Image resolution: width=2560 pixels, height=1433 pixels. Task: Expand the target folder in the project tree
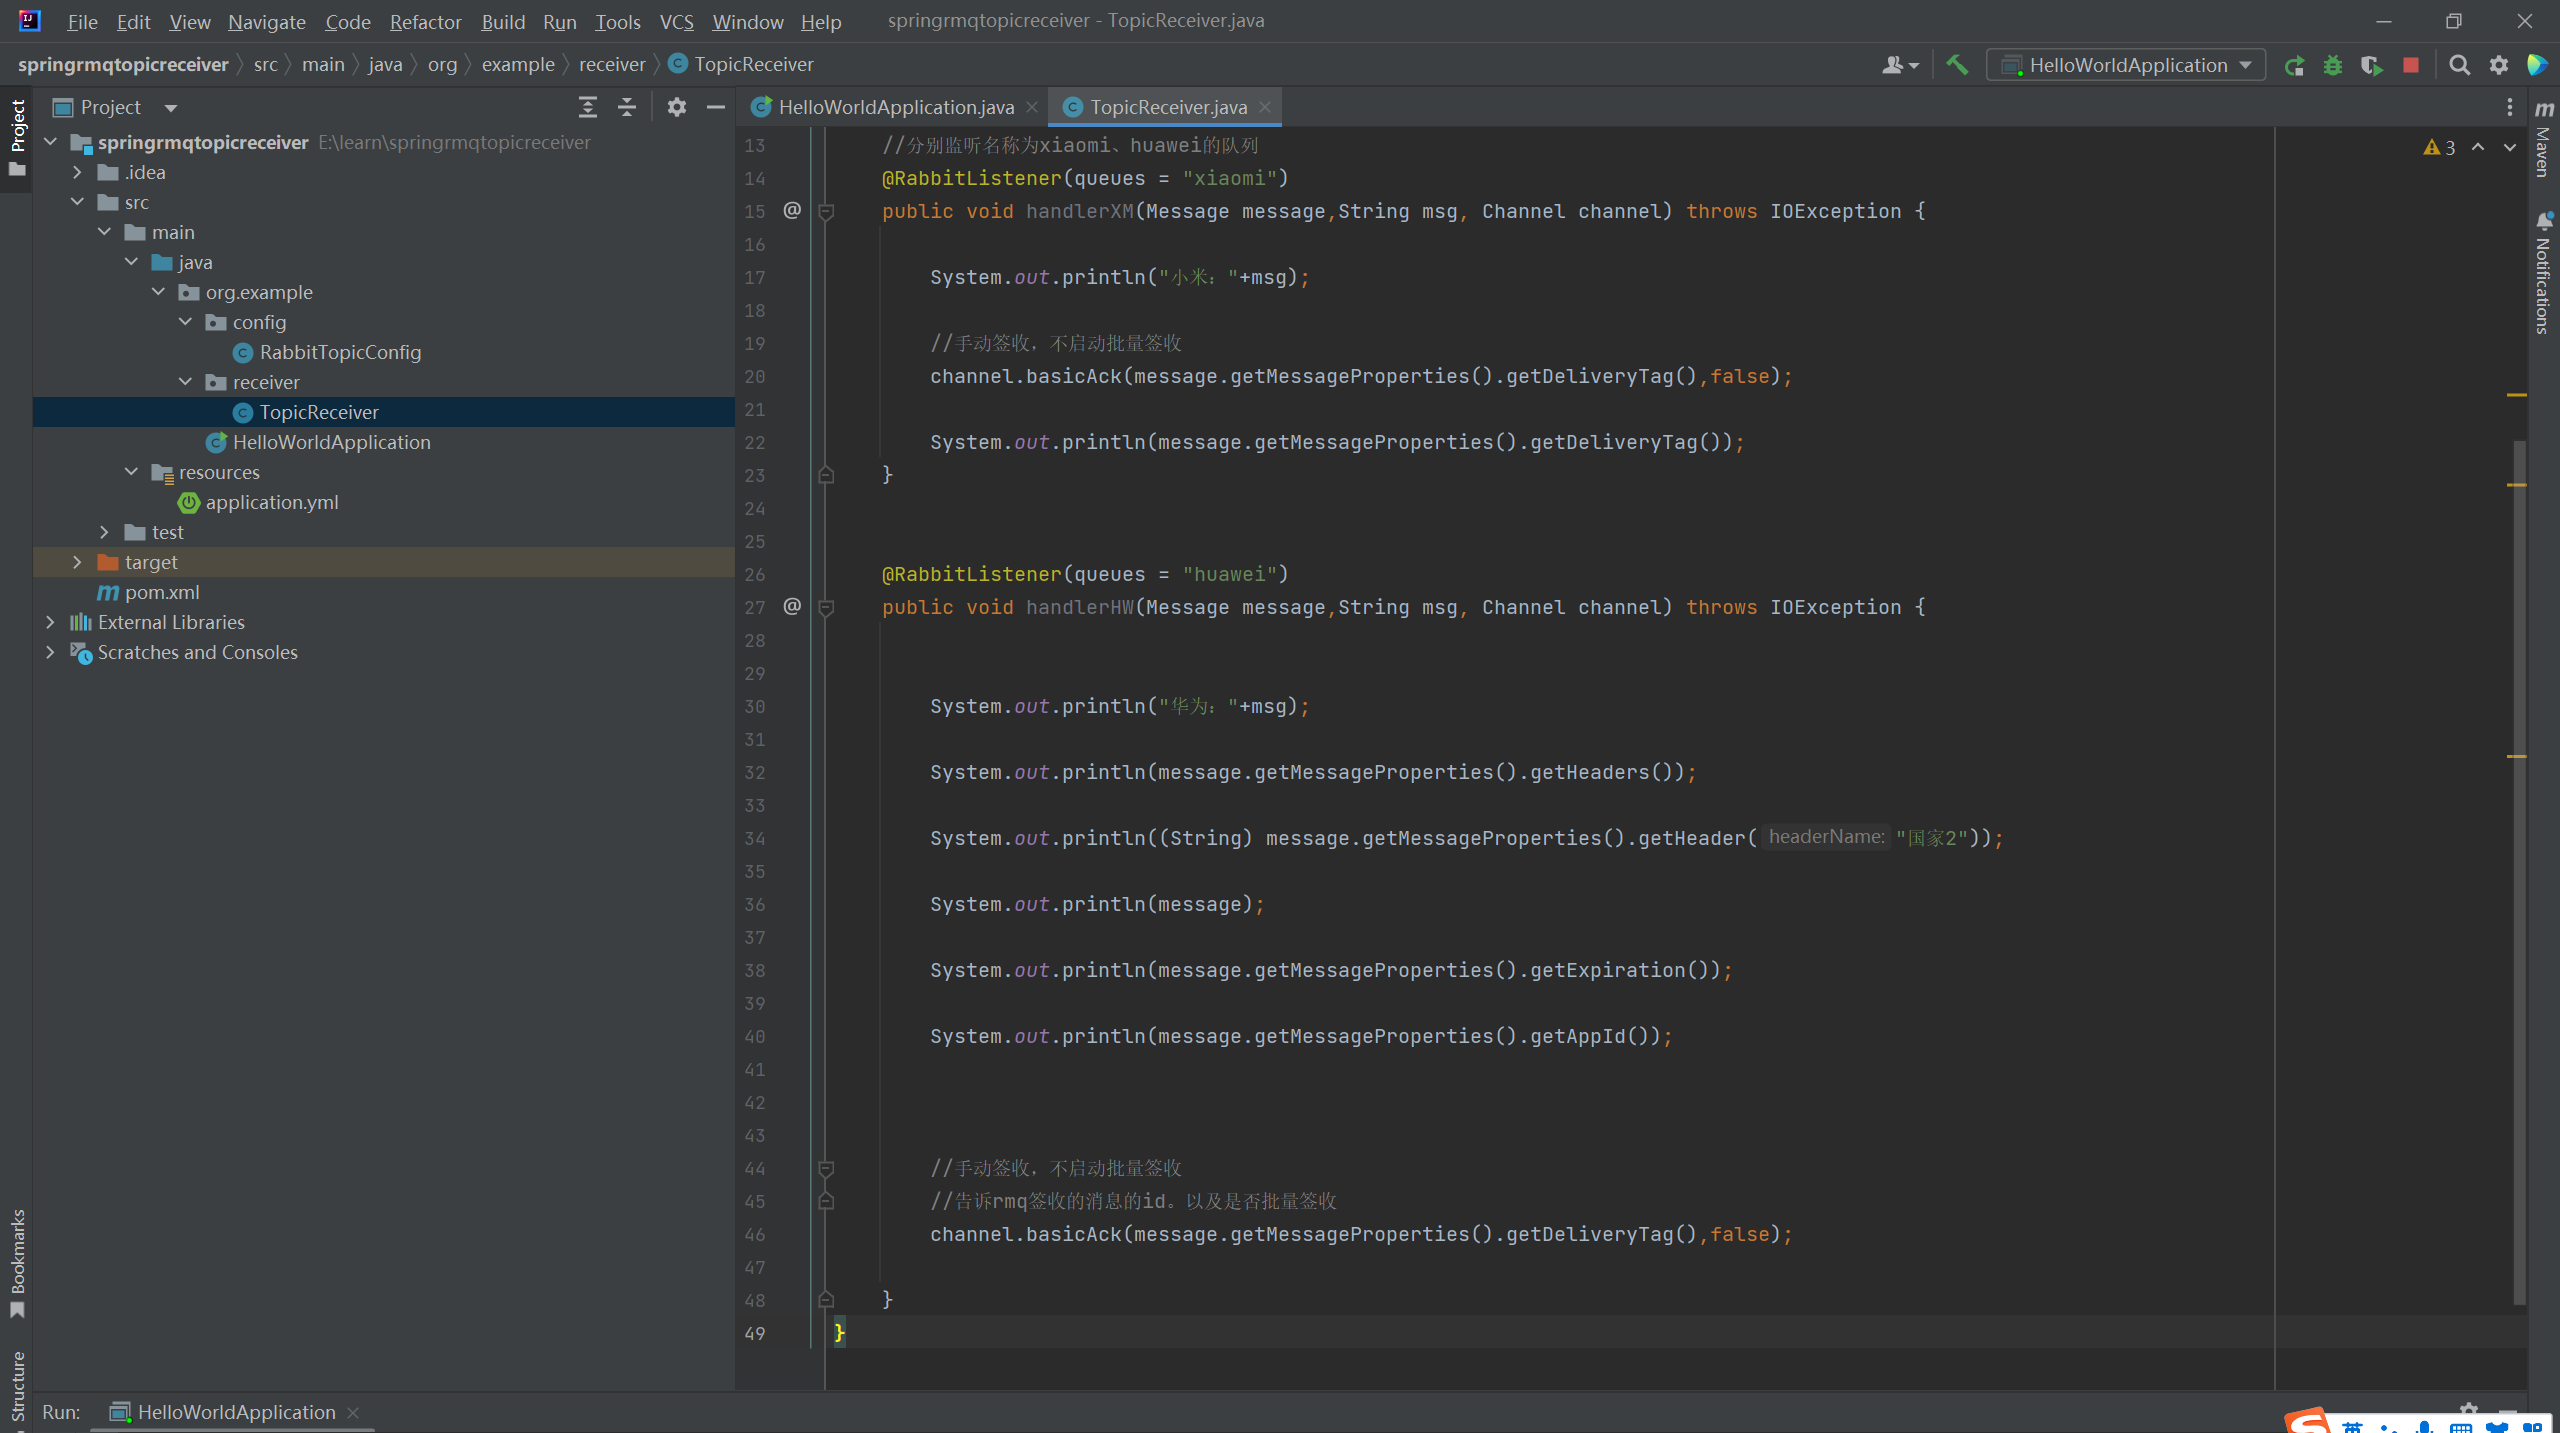tap(77, 562)
